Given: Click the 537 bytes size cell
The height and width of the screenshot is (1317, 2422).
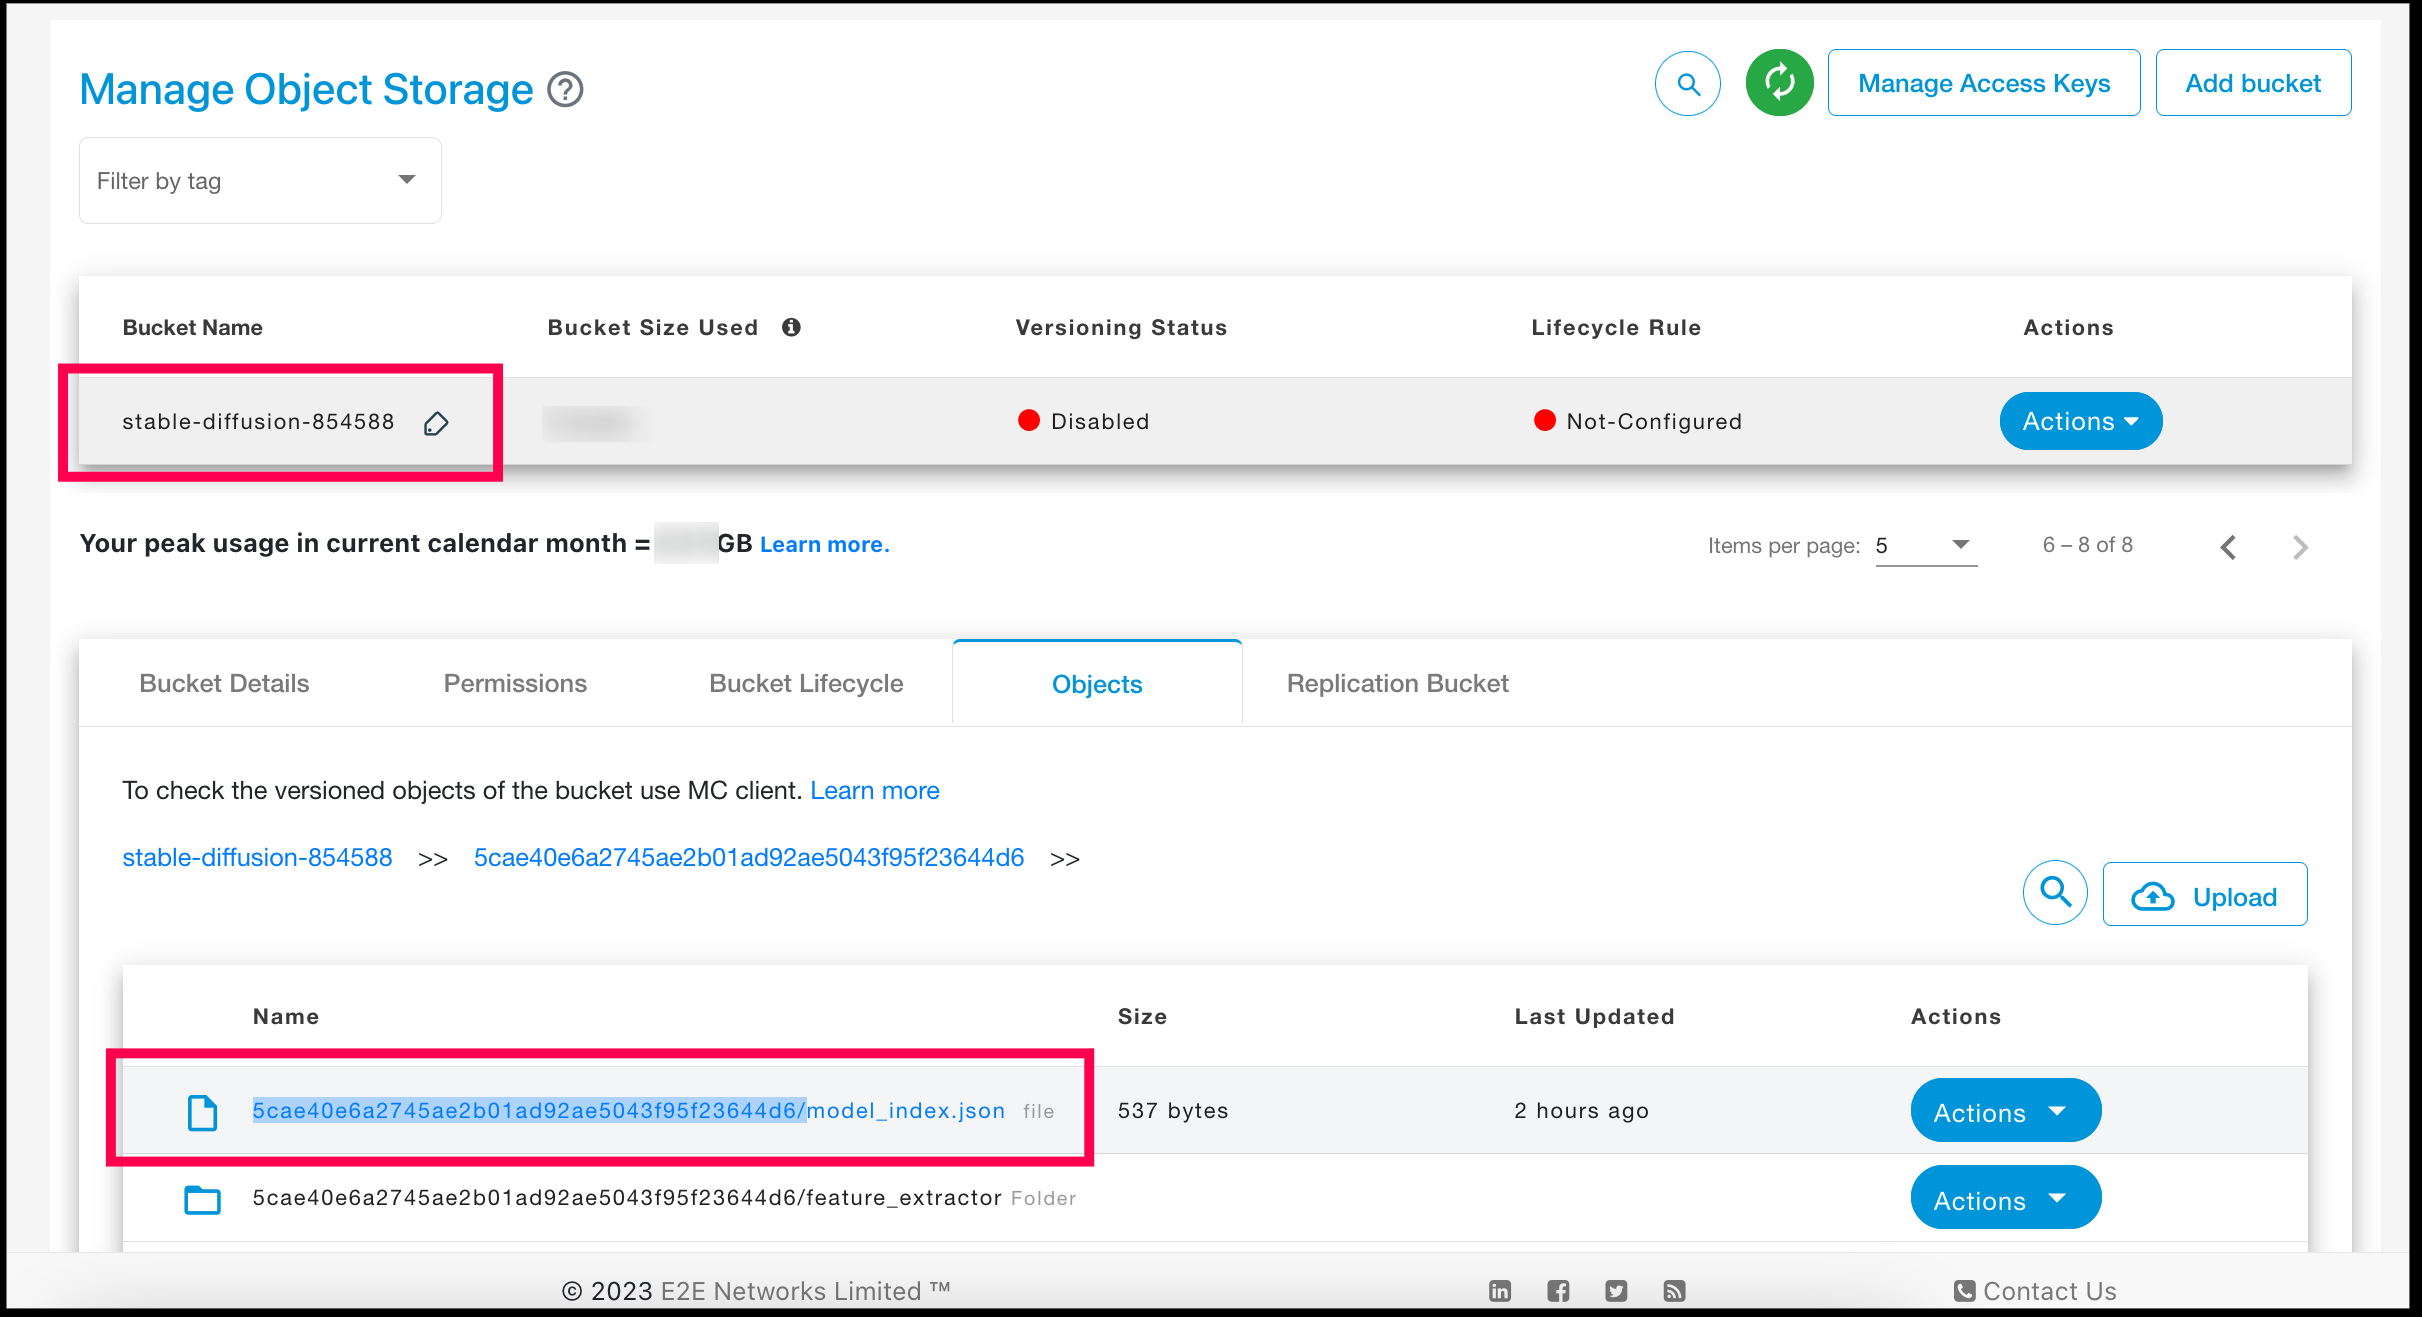Looking at the screenshot, I should coord(1173,1111).
